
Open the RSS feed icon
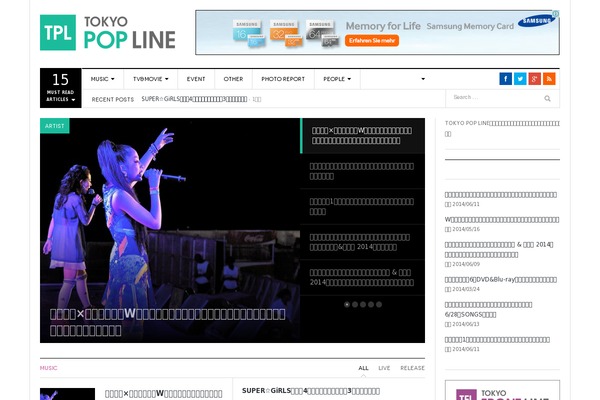click(x=549, y=79)
